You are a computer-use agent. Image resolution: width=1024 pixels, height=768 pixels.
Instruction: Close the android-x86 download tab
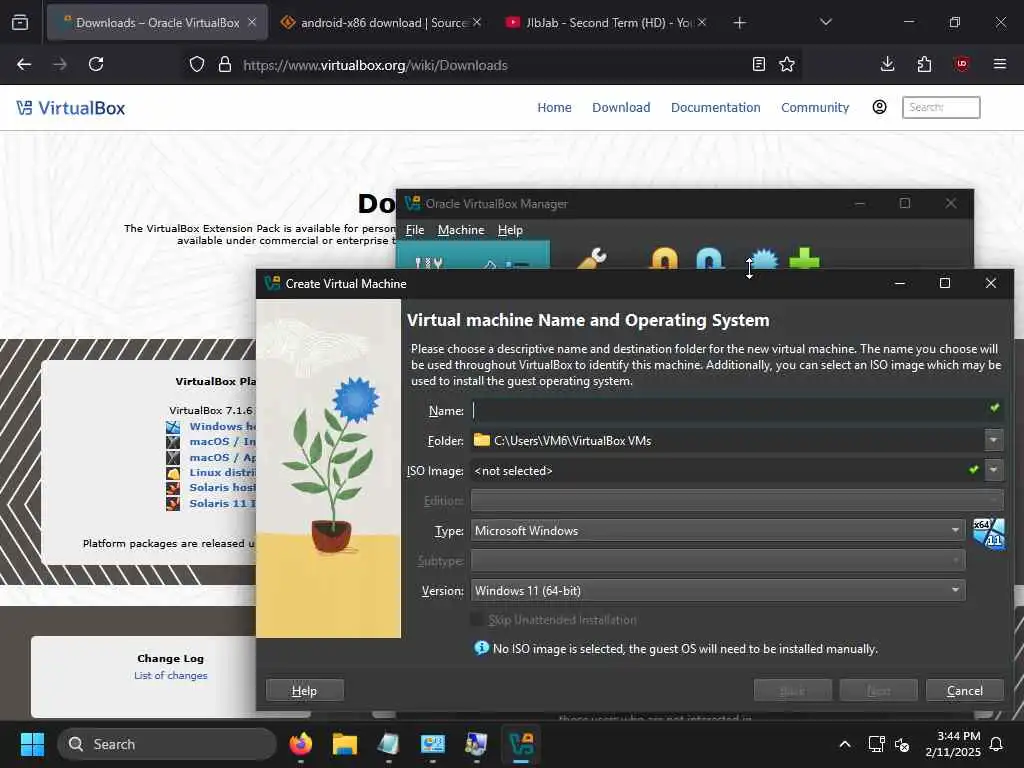[x=477, y=22]
